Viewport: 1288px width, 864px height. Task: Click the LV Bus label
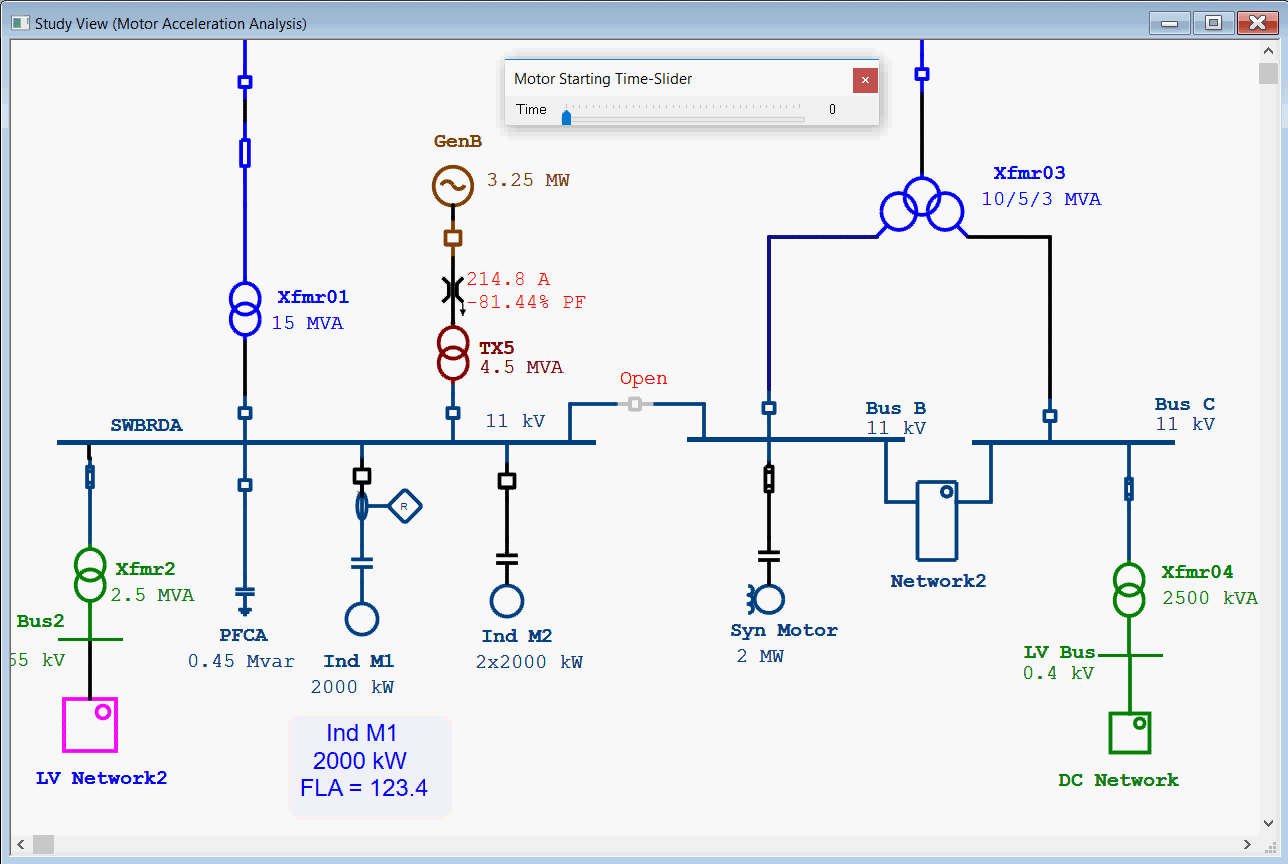1059,652
